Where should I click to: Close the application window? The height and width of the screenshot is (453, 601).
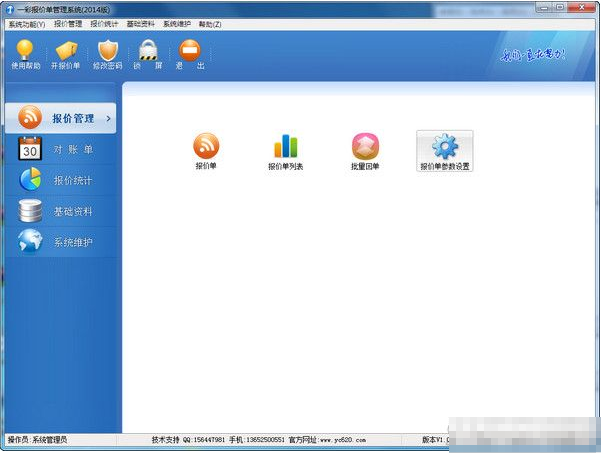tap(581, 7)
